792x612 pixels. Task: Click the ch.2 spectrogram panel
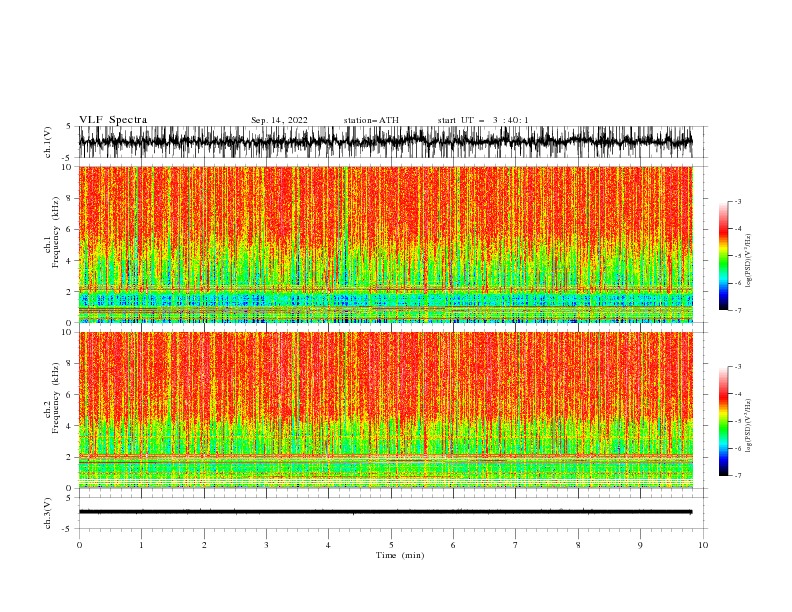[385, 410]
